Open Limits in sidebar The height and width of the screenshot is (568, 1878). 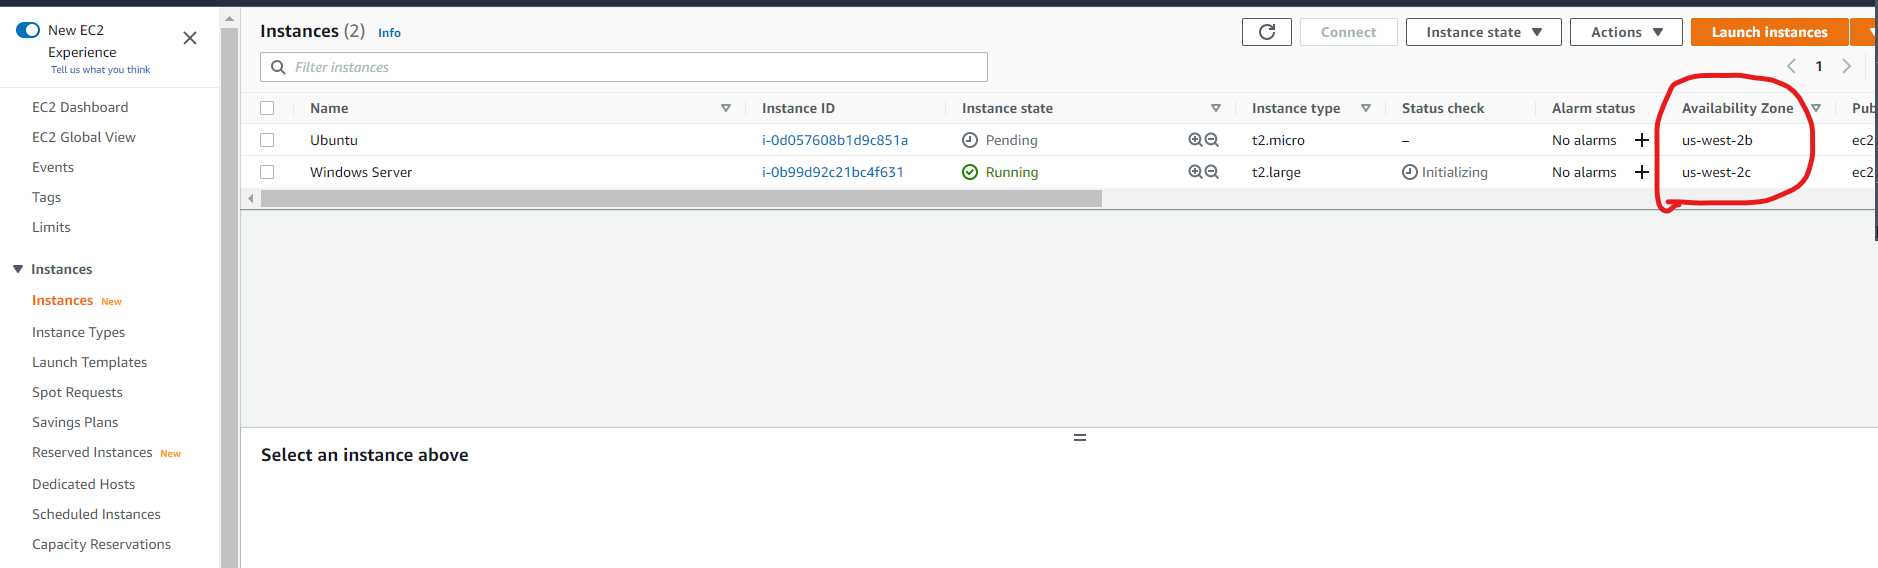[51, 227]
